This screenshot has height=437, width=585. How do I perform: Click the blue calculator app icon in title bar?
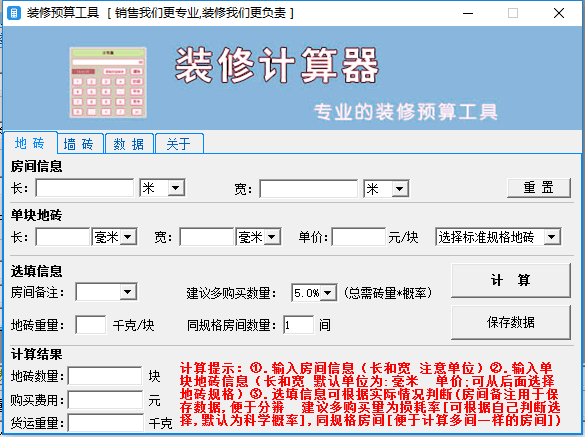pyautogui.click(x=14, y=13)
